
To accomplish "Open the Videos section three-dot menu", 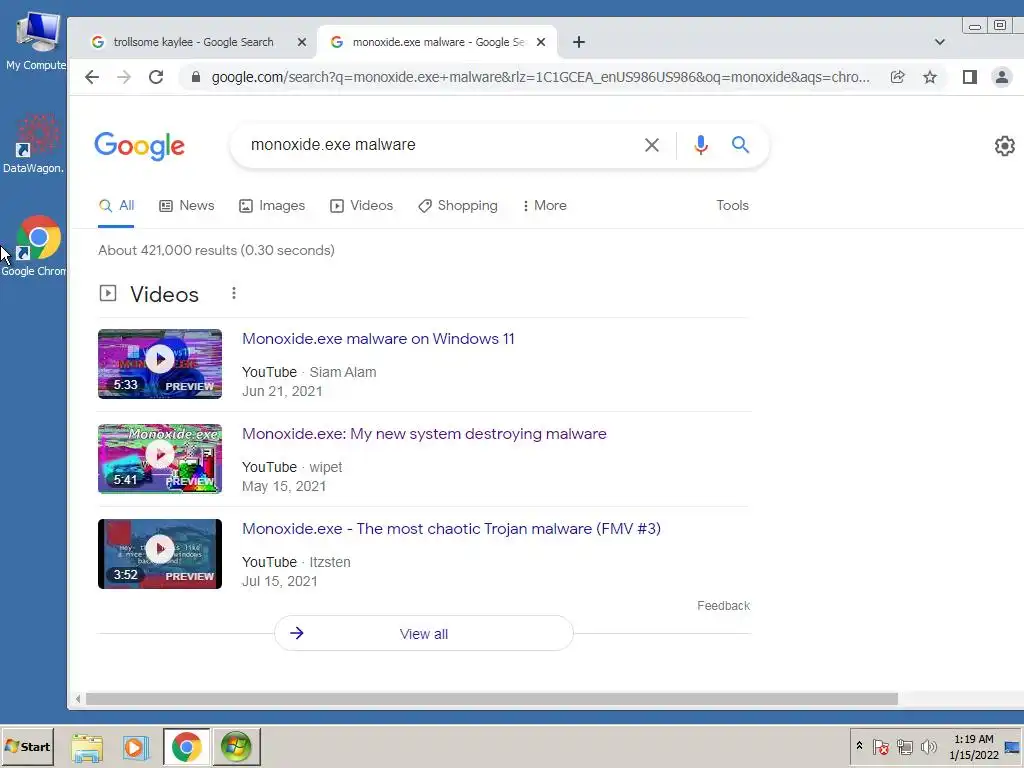I will [x=234, y=293].
